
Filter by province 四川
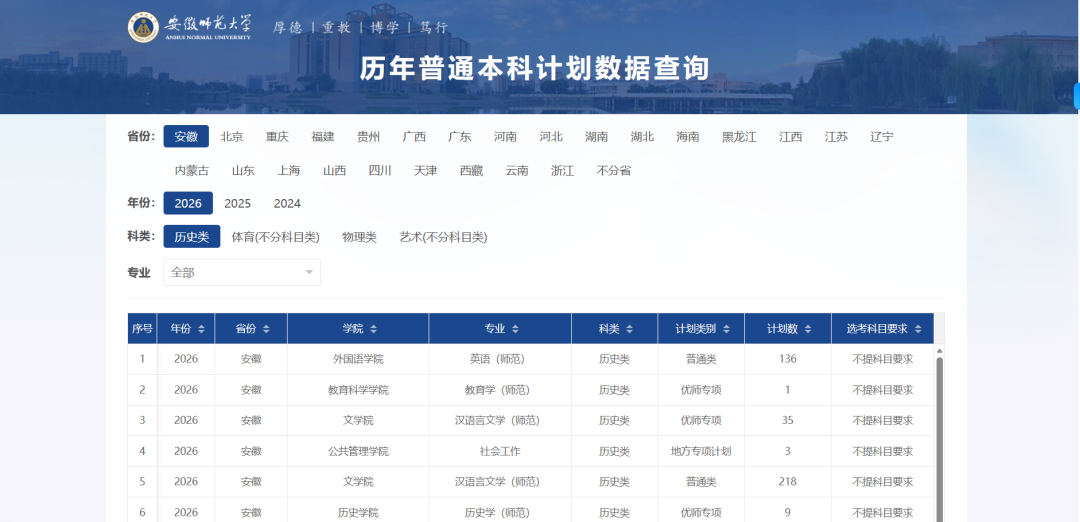tap(380, 170)
